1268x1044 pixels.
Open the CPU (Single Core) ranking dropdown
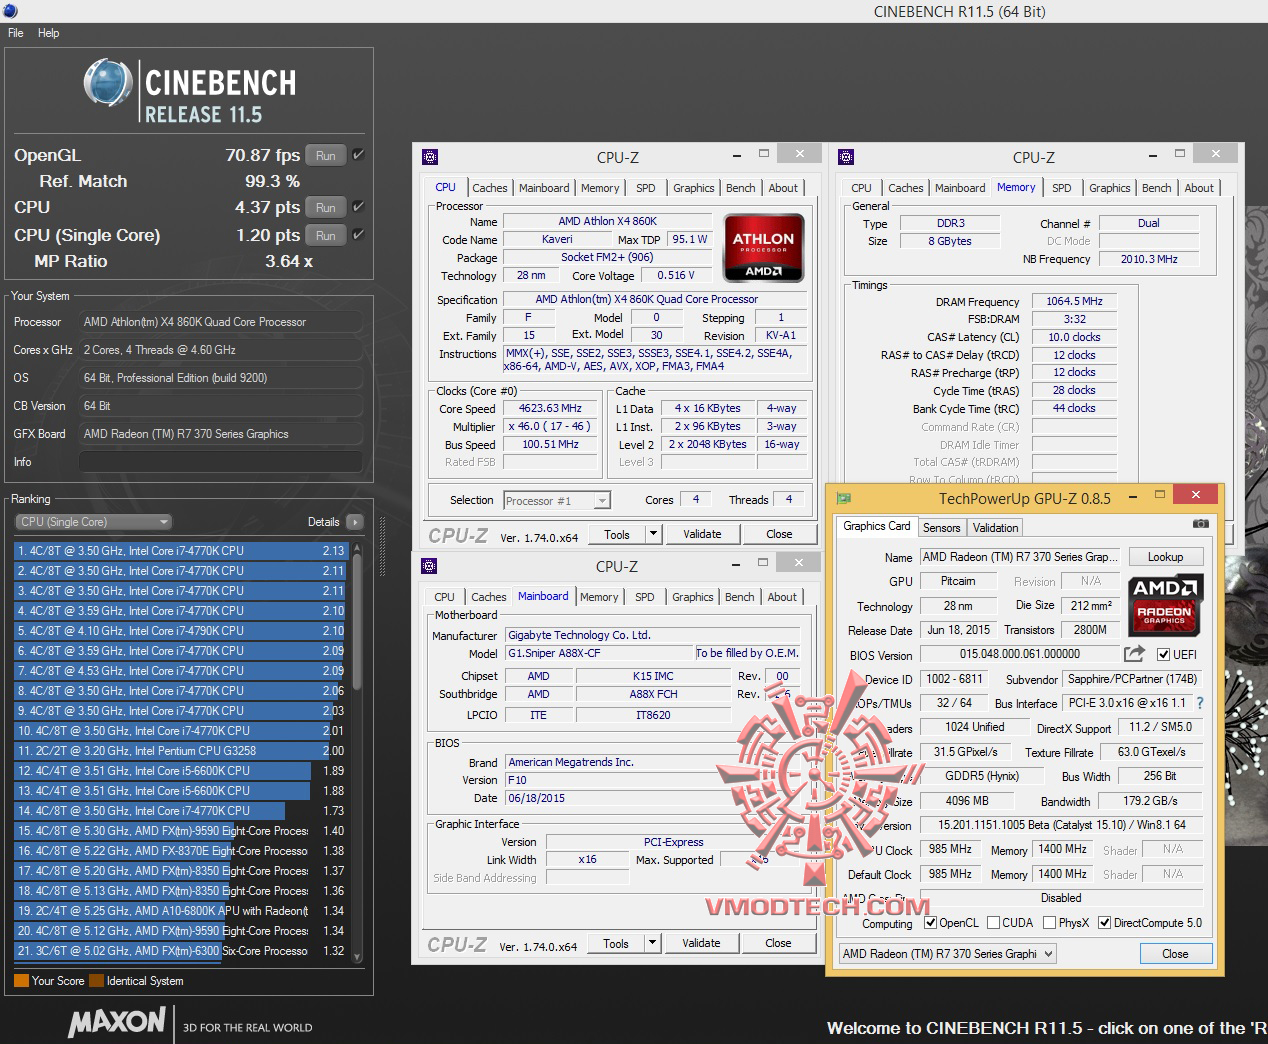(x=94, y=522)
